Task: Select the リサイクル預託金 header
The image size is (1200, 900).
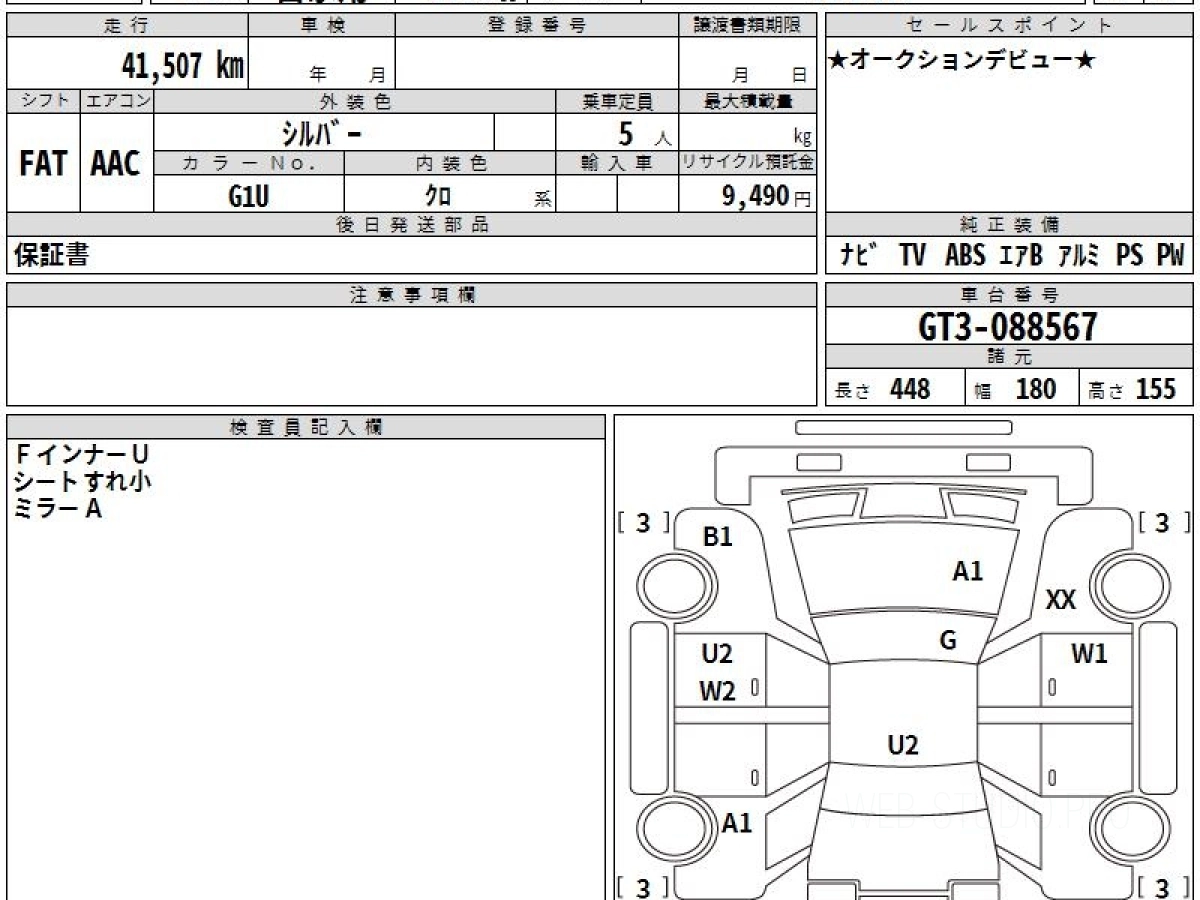Action: click(x=748, y=163)
